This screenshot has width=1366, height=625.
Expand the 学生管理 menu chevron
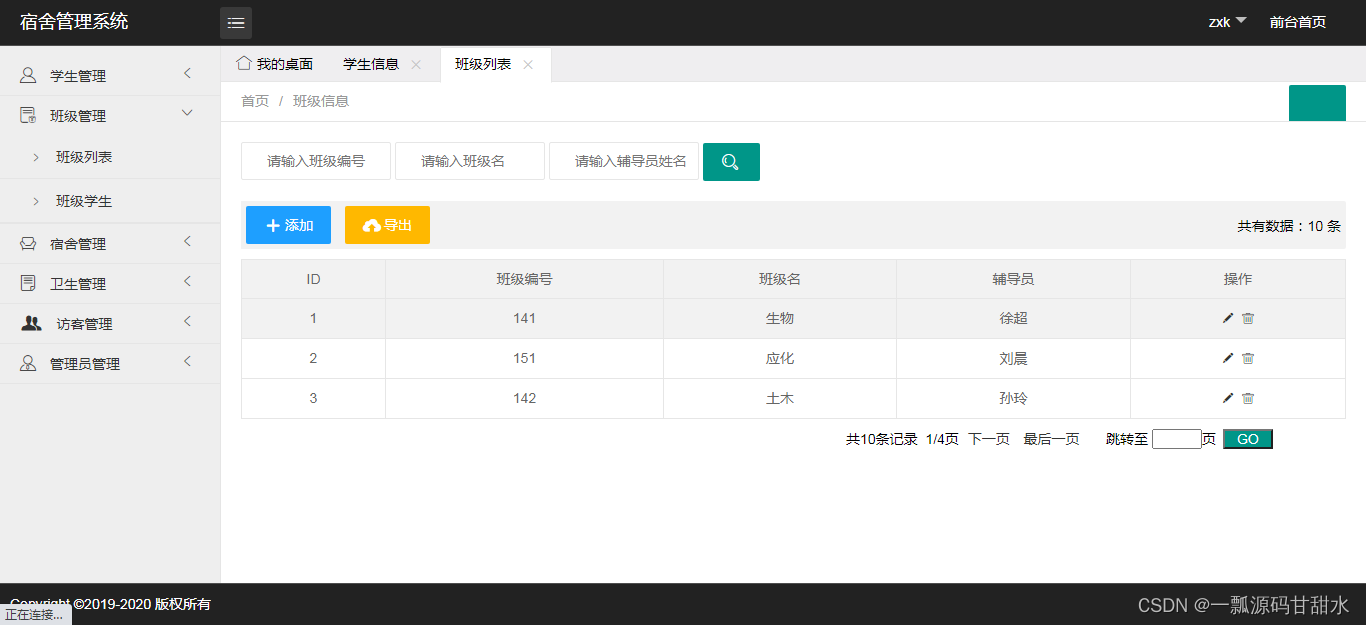click(187, 73)
